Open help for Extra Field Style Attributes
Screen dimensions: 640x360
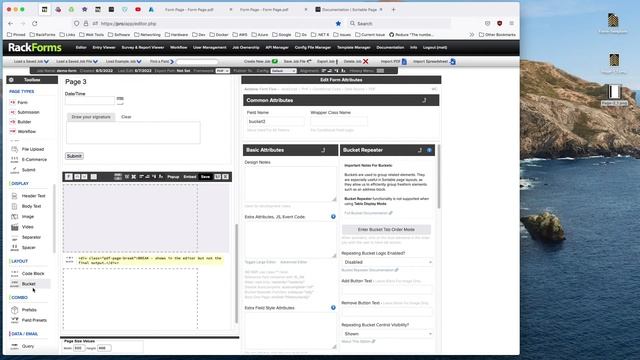(333, 308)
